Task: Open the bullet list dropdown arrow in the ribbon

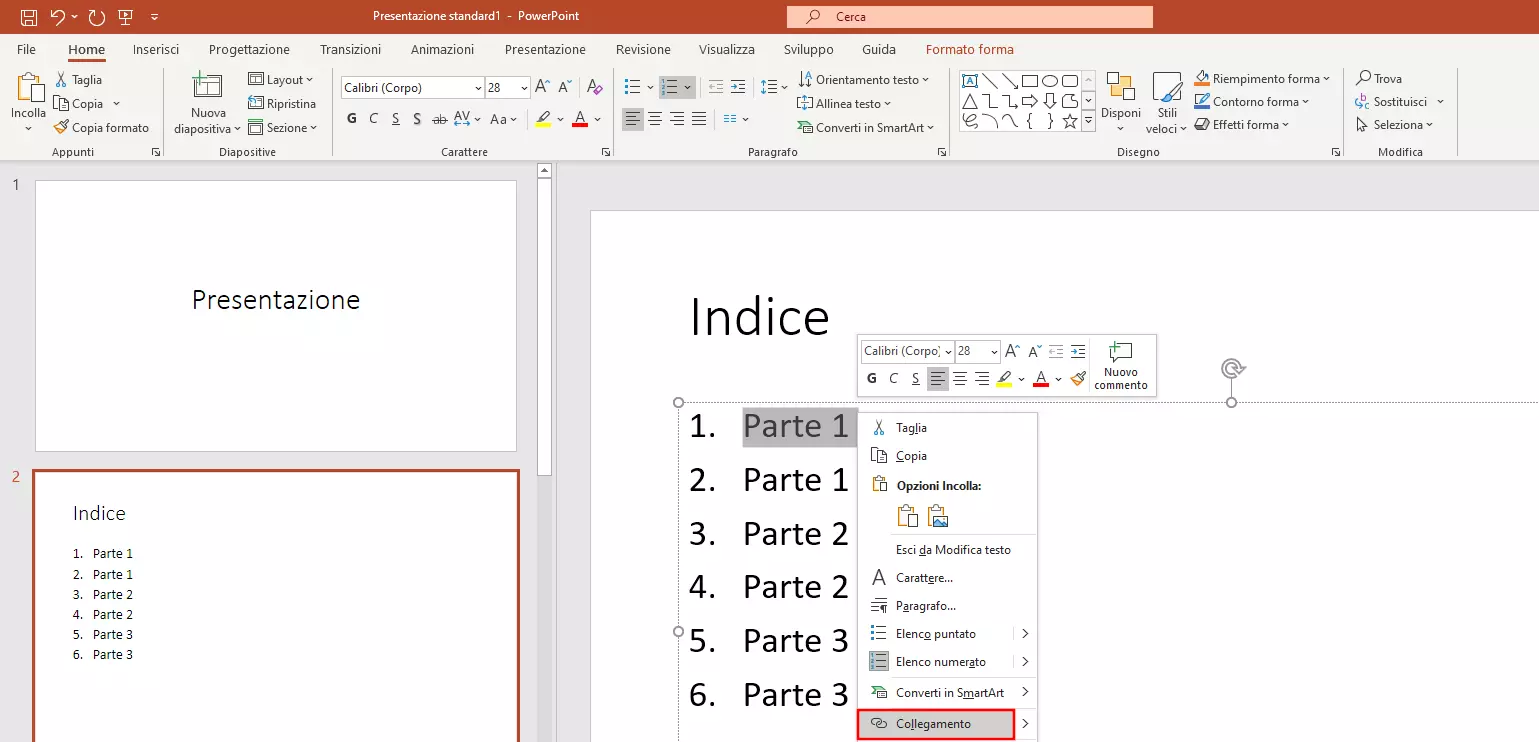Action: 648,88
